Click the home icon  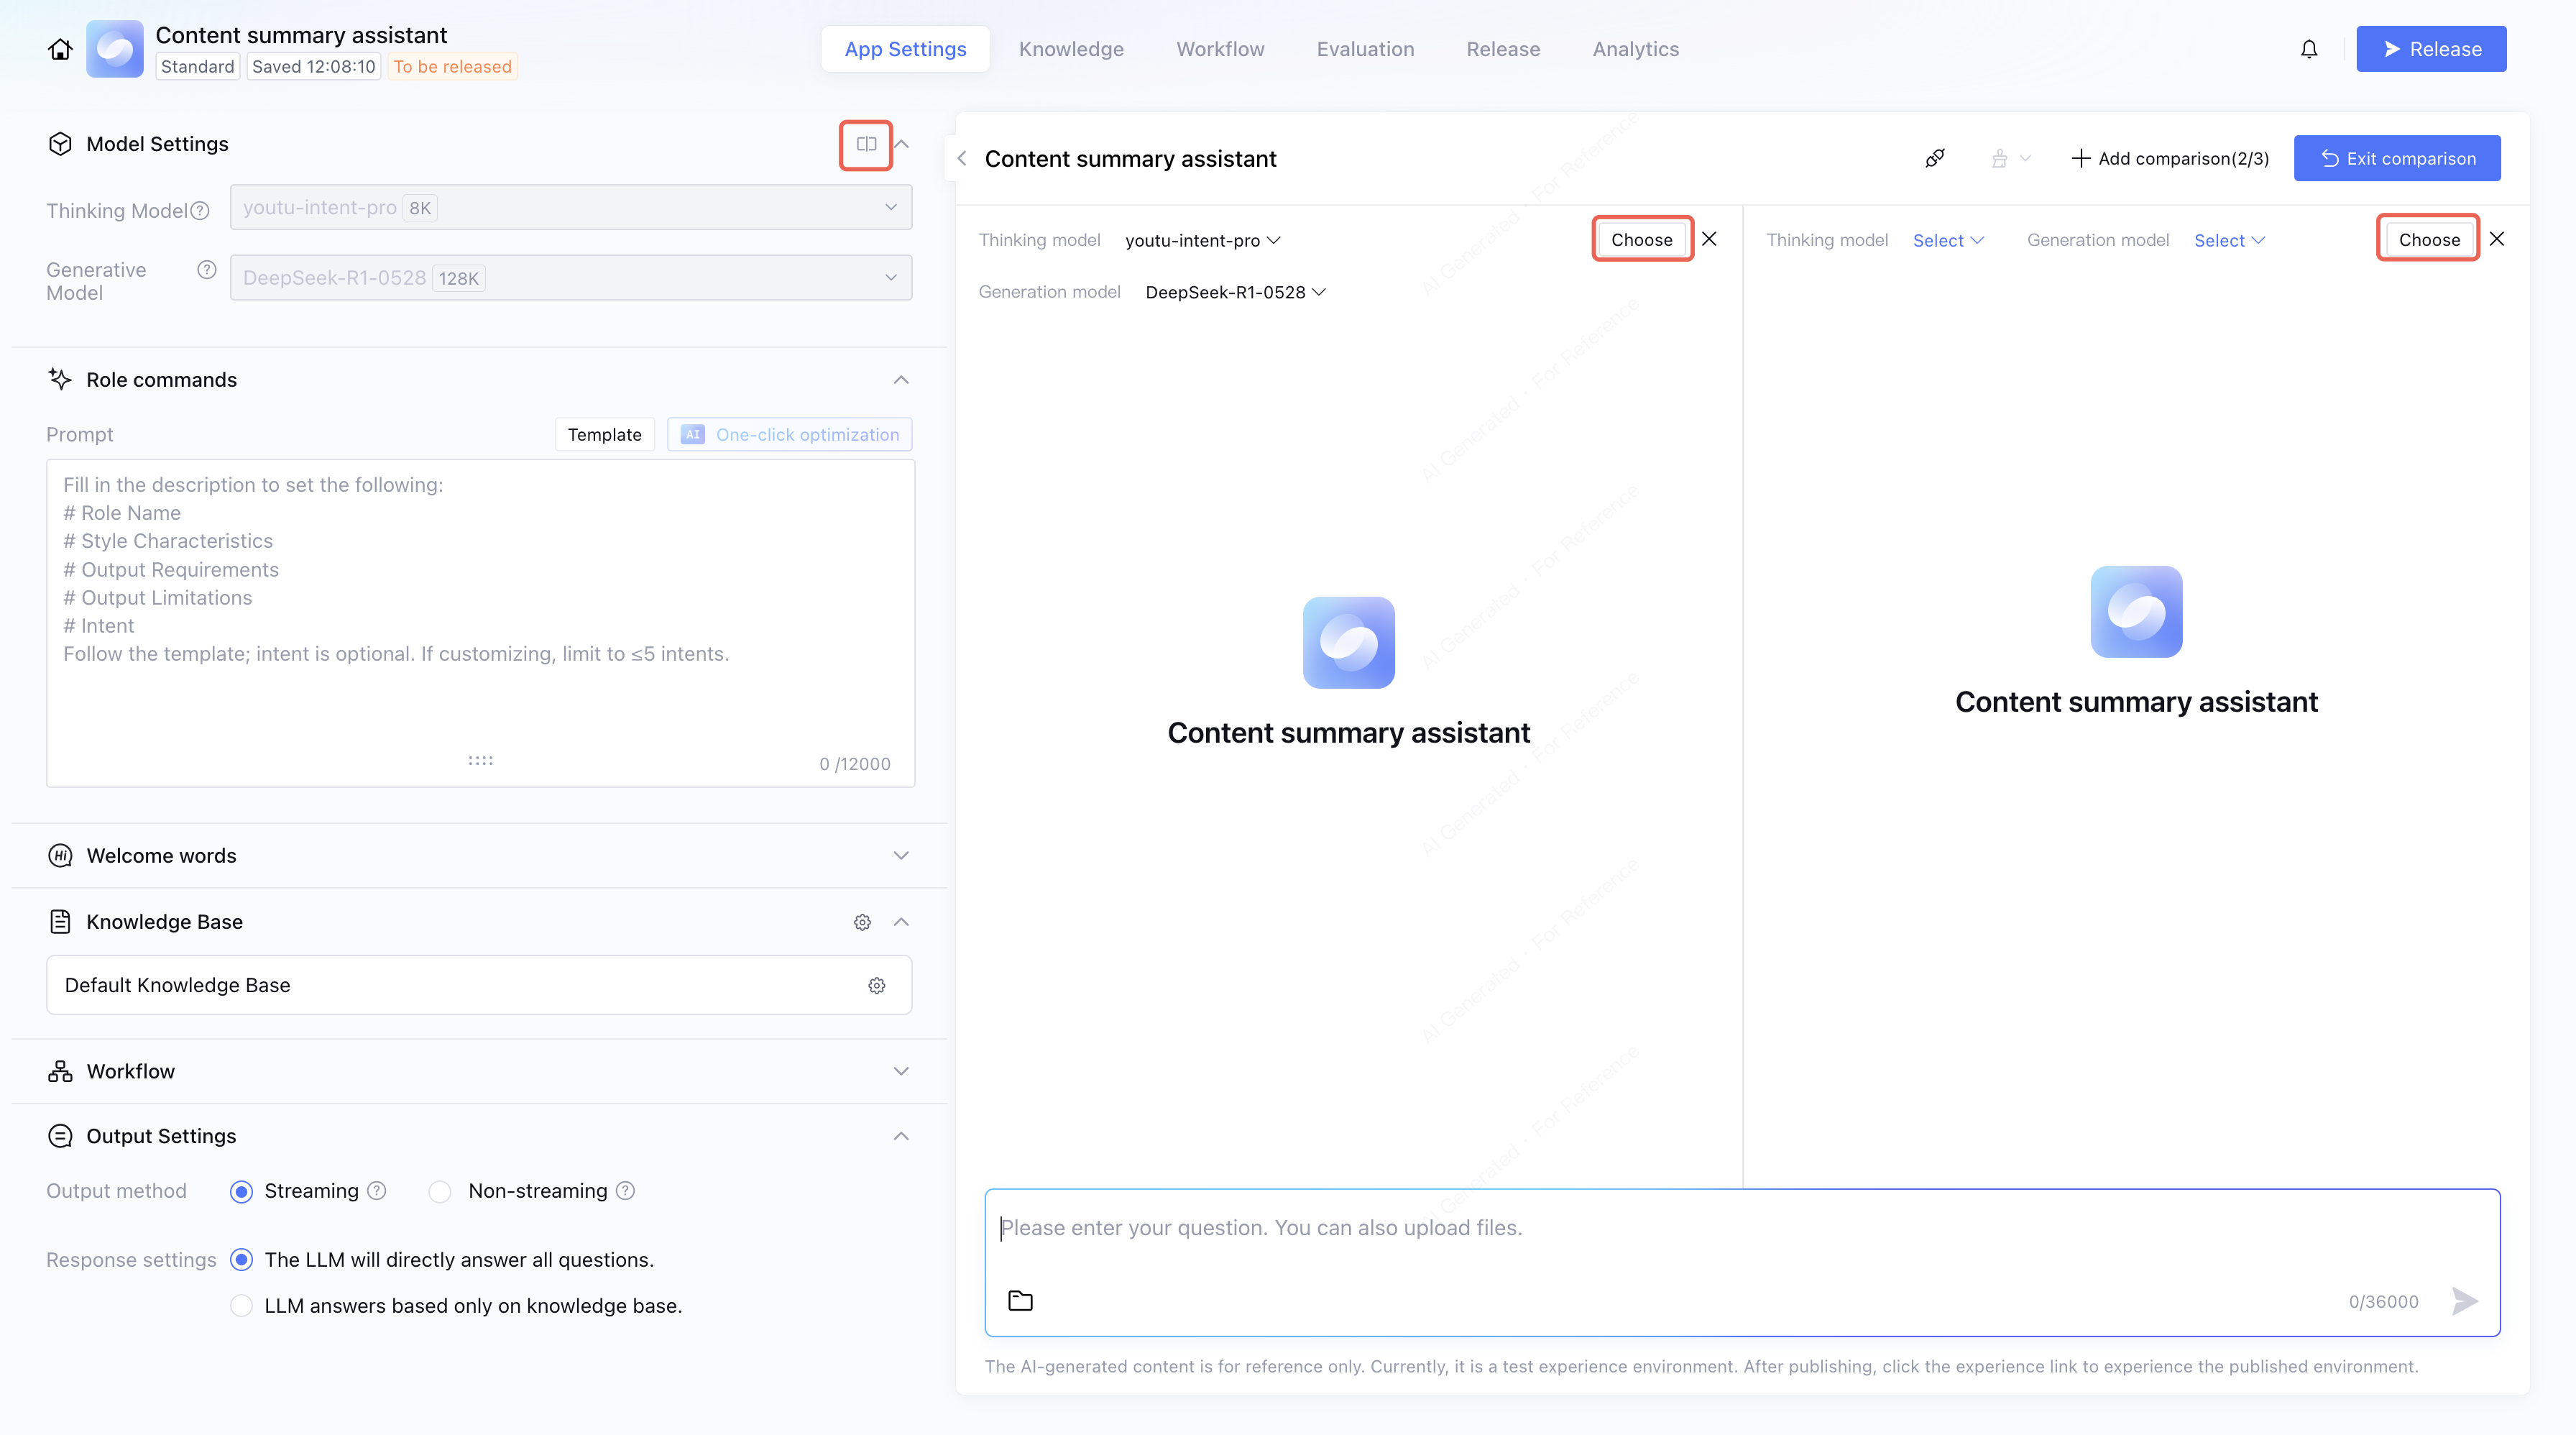tap(60, 49)
